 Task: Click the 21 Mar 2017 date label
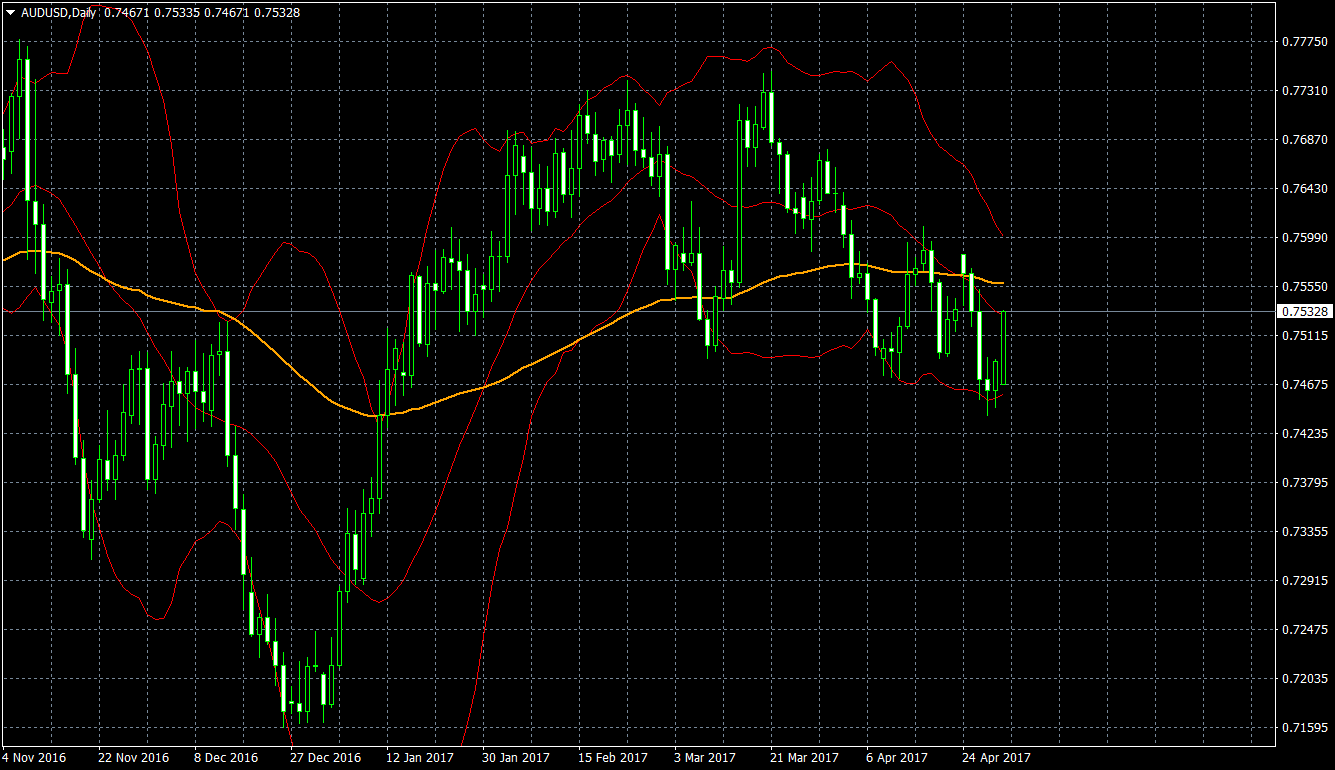pyautogui.click(x=805, y=758)
